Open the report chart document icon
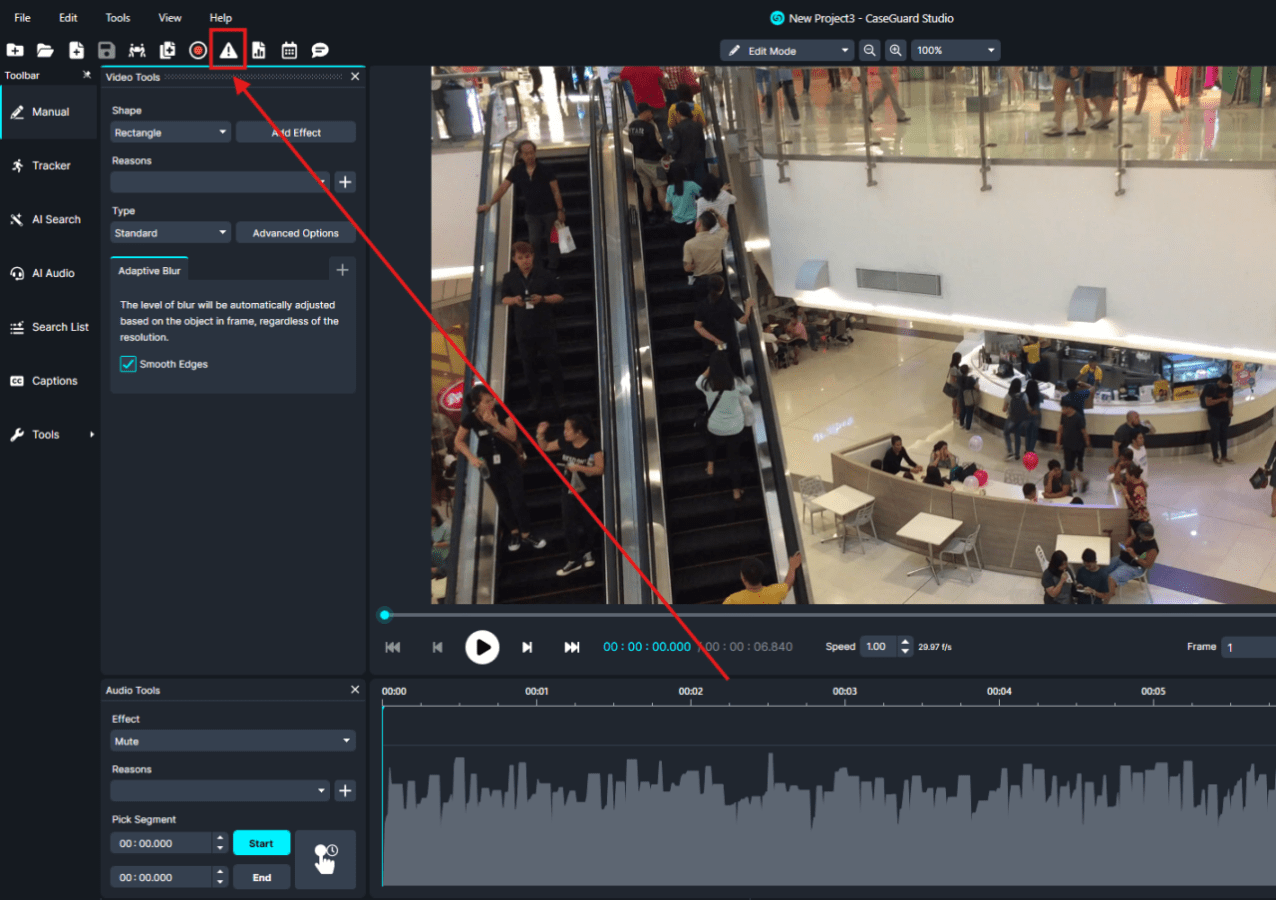 [x=259, y=50]
